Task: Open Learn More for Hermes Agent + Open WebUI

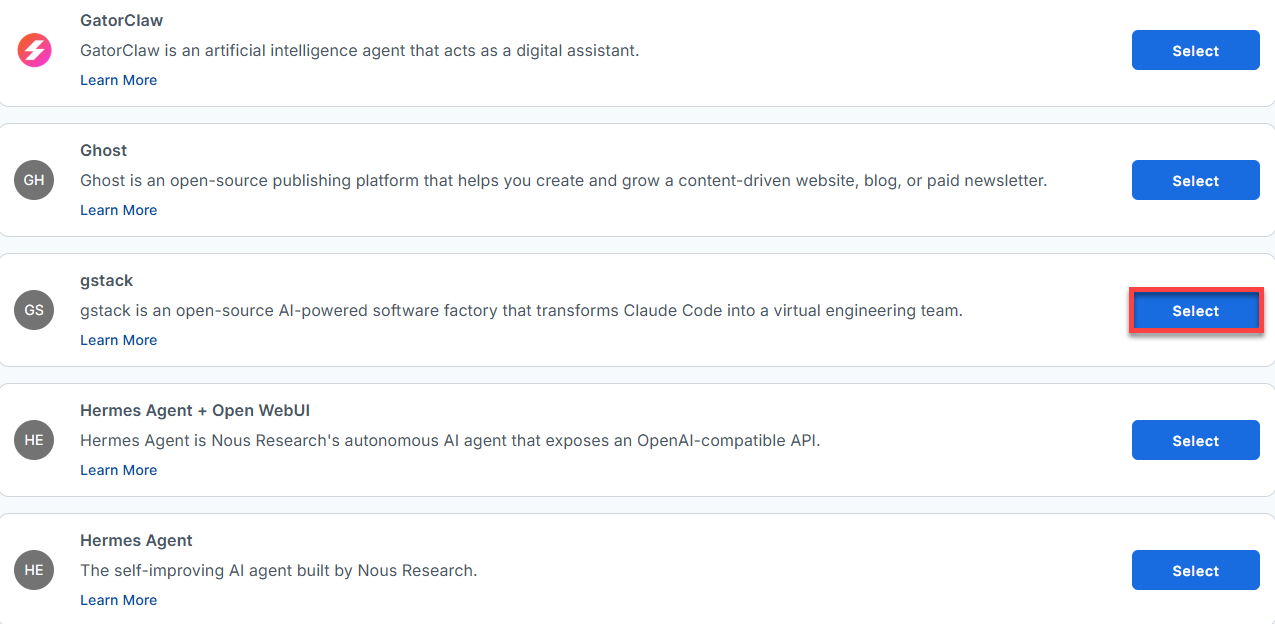Action: click(118, 470)
